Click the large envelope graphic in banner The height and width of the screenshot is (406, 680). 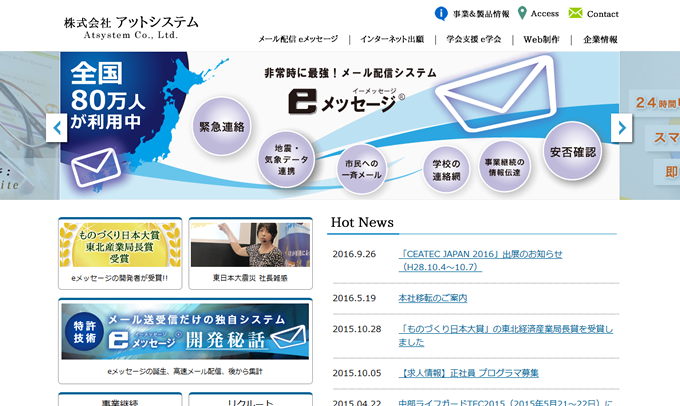pyautogui.click(x=497, y=92)
